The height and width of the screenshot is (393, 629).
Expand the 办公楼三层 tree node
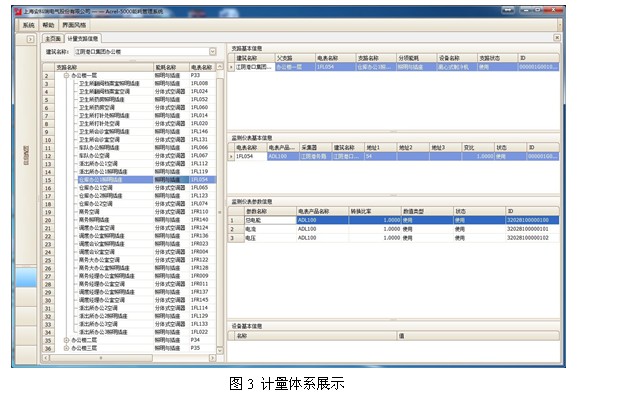[x=67, y=348]
